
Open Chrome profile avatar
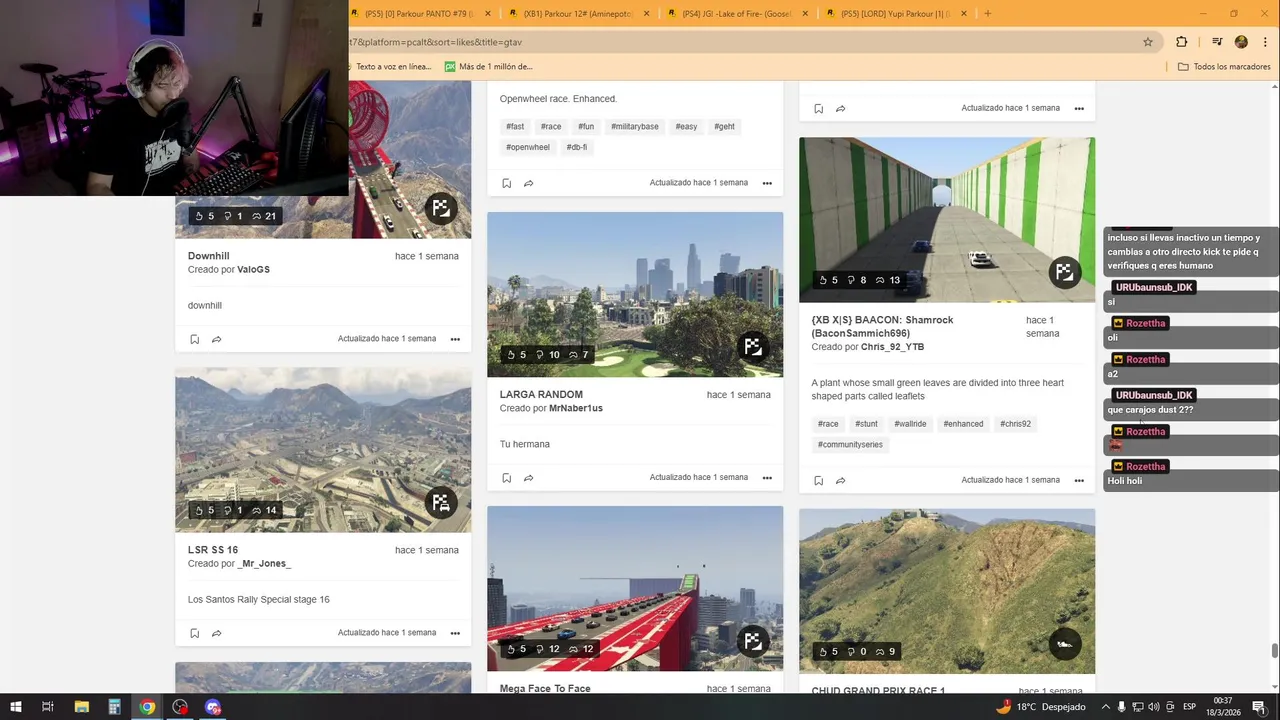1241,42
